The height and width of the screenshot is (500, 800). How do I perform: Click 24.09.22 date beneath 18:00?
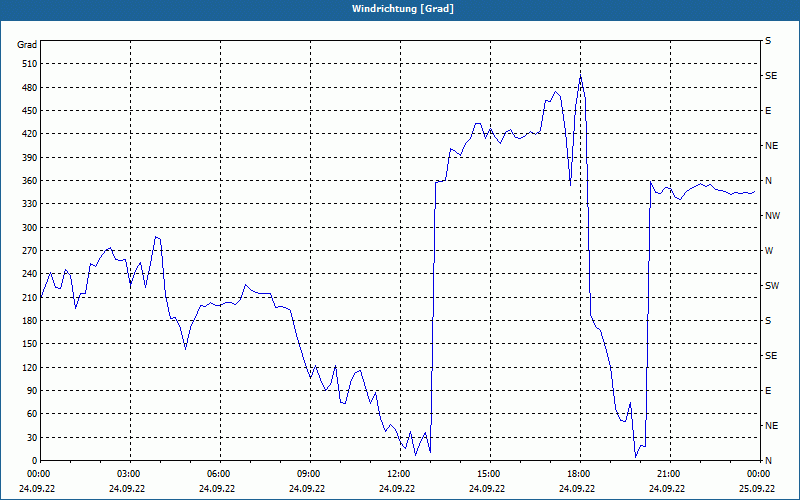coord(577,489)
